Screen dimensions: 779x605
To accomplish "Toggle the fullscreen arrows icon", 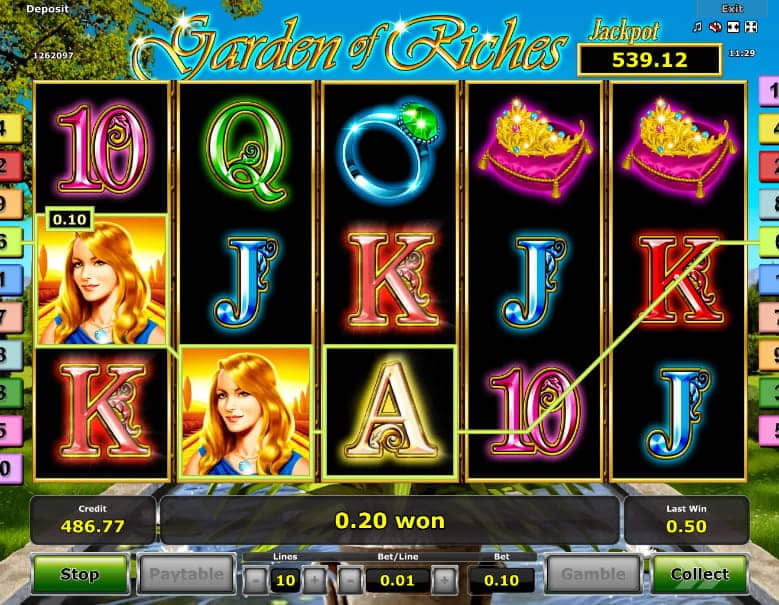I will click(751, 27).
